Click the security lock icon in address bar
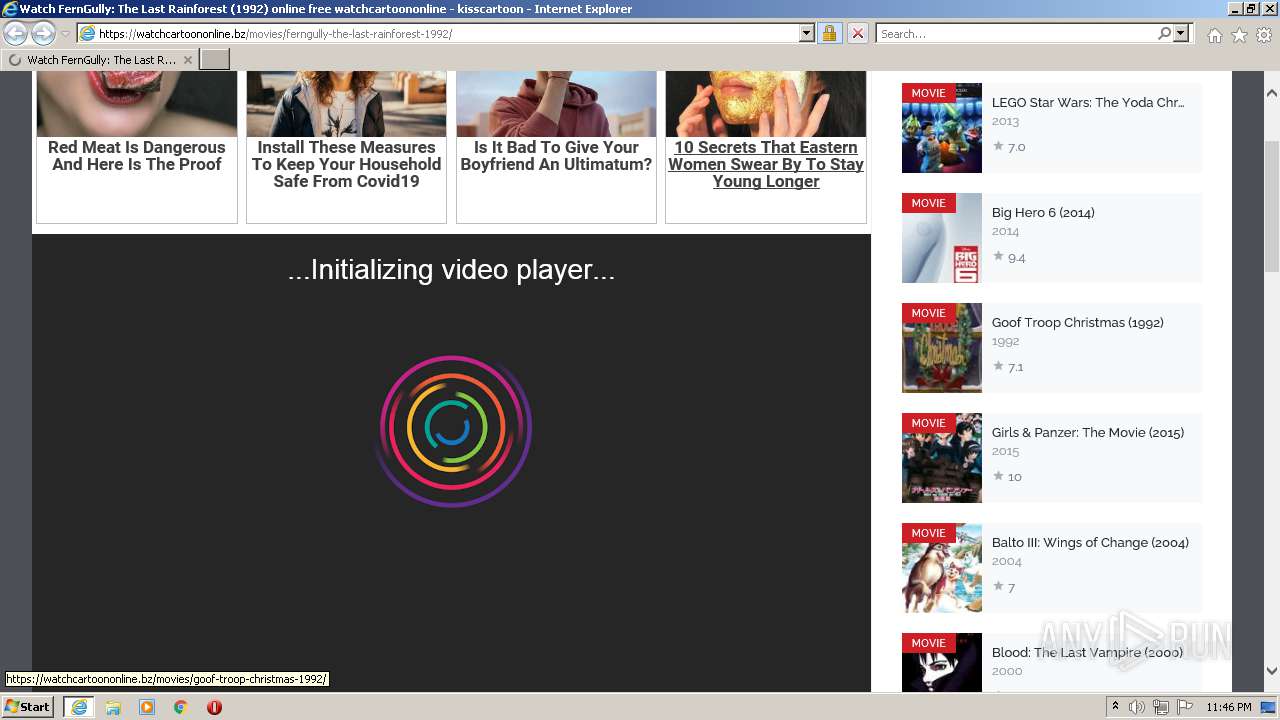The image size is (1280, 720). [829, 33]
